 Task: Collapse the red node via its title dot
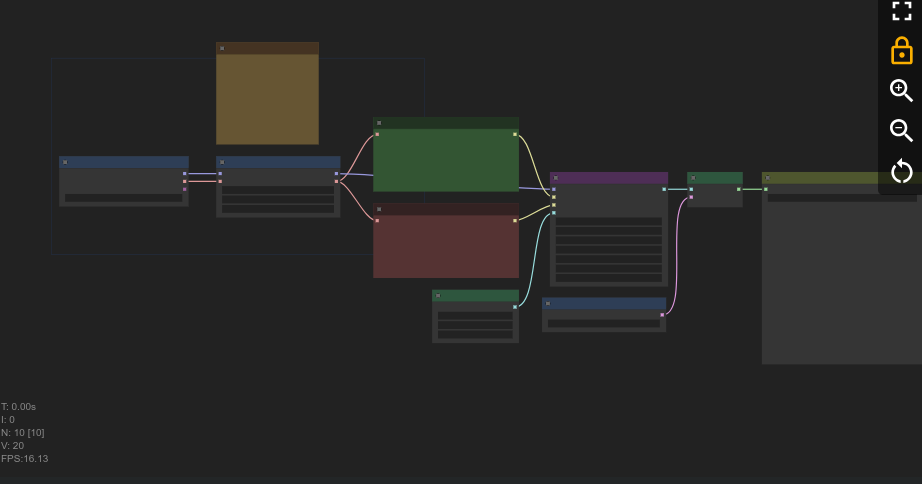(379, 209)
